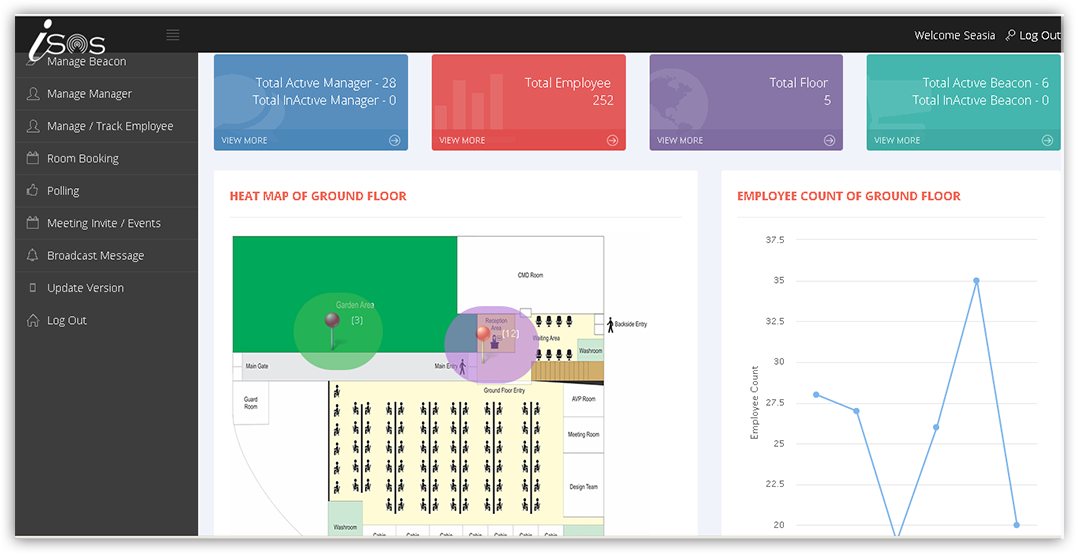Screen dimensions: 1076x554
Task: Open the Broadcast Message menu item
Action: tap(106, 255)
